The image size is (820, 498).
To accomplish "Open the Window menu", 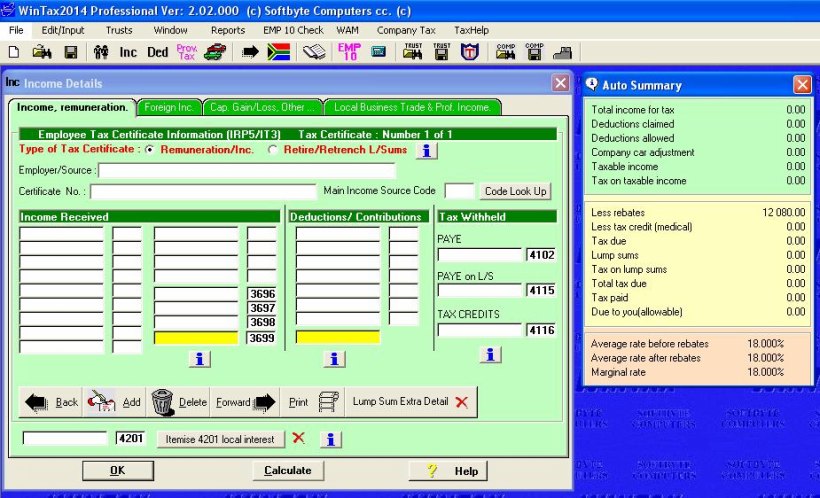I will tap(170, 30).
